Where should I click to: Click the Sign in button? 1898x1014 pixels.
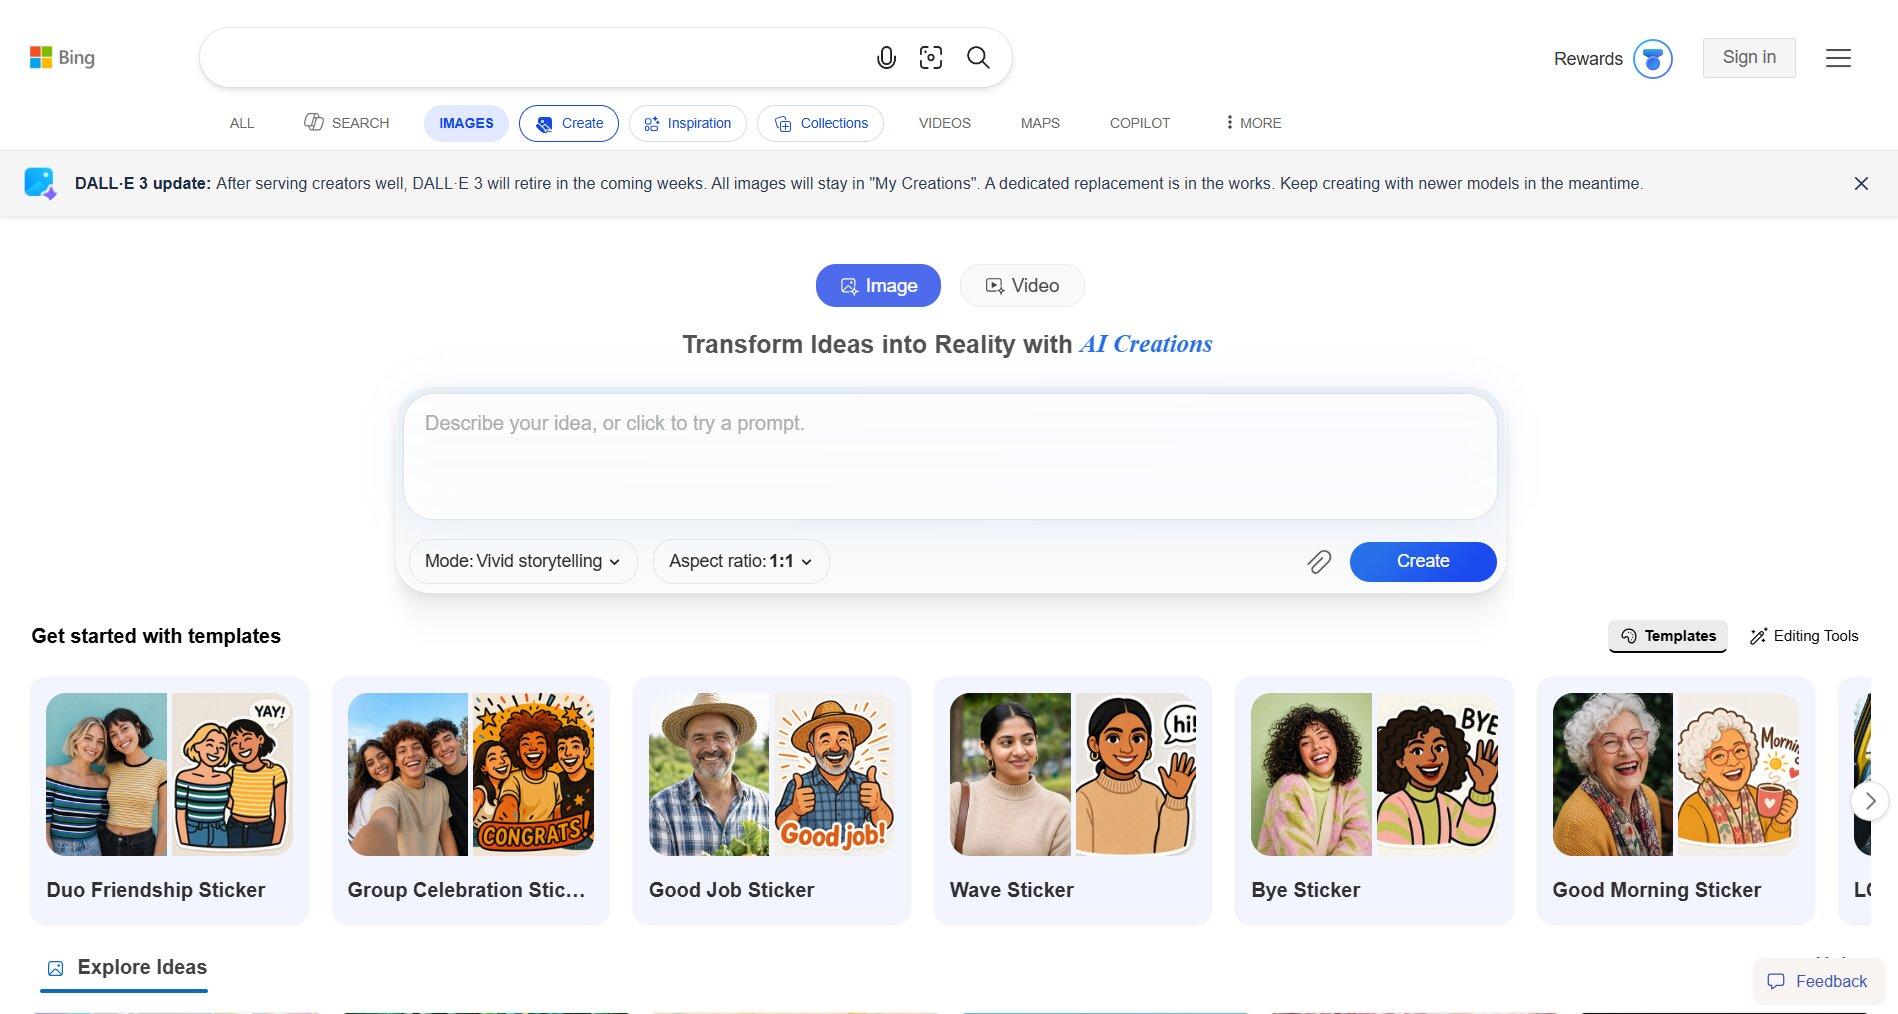1749,58
